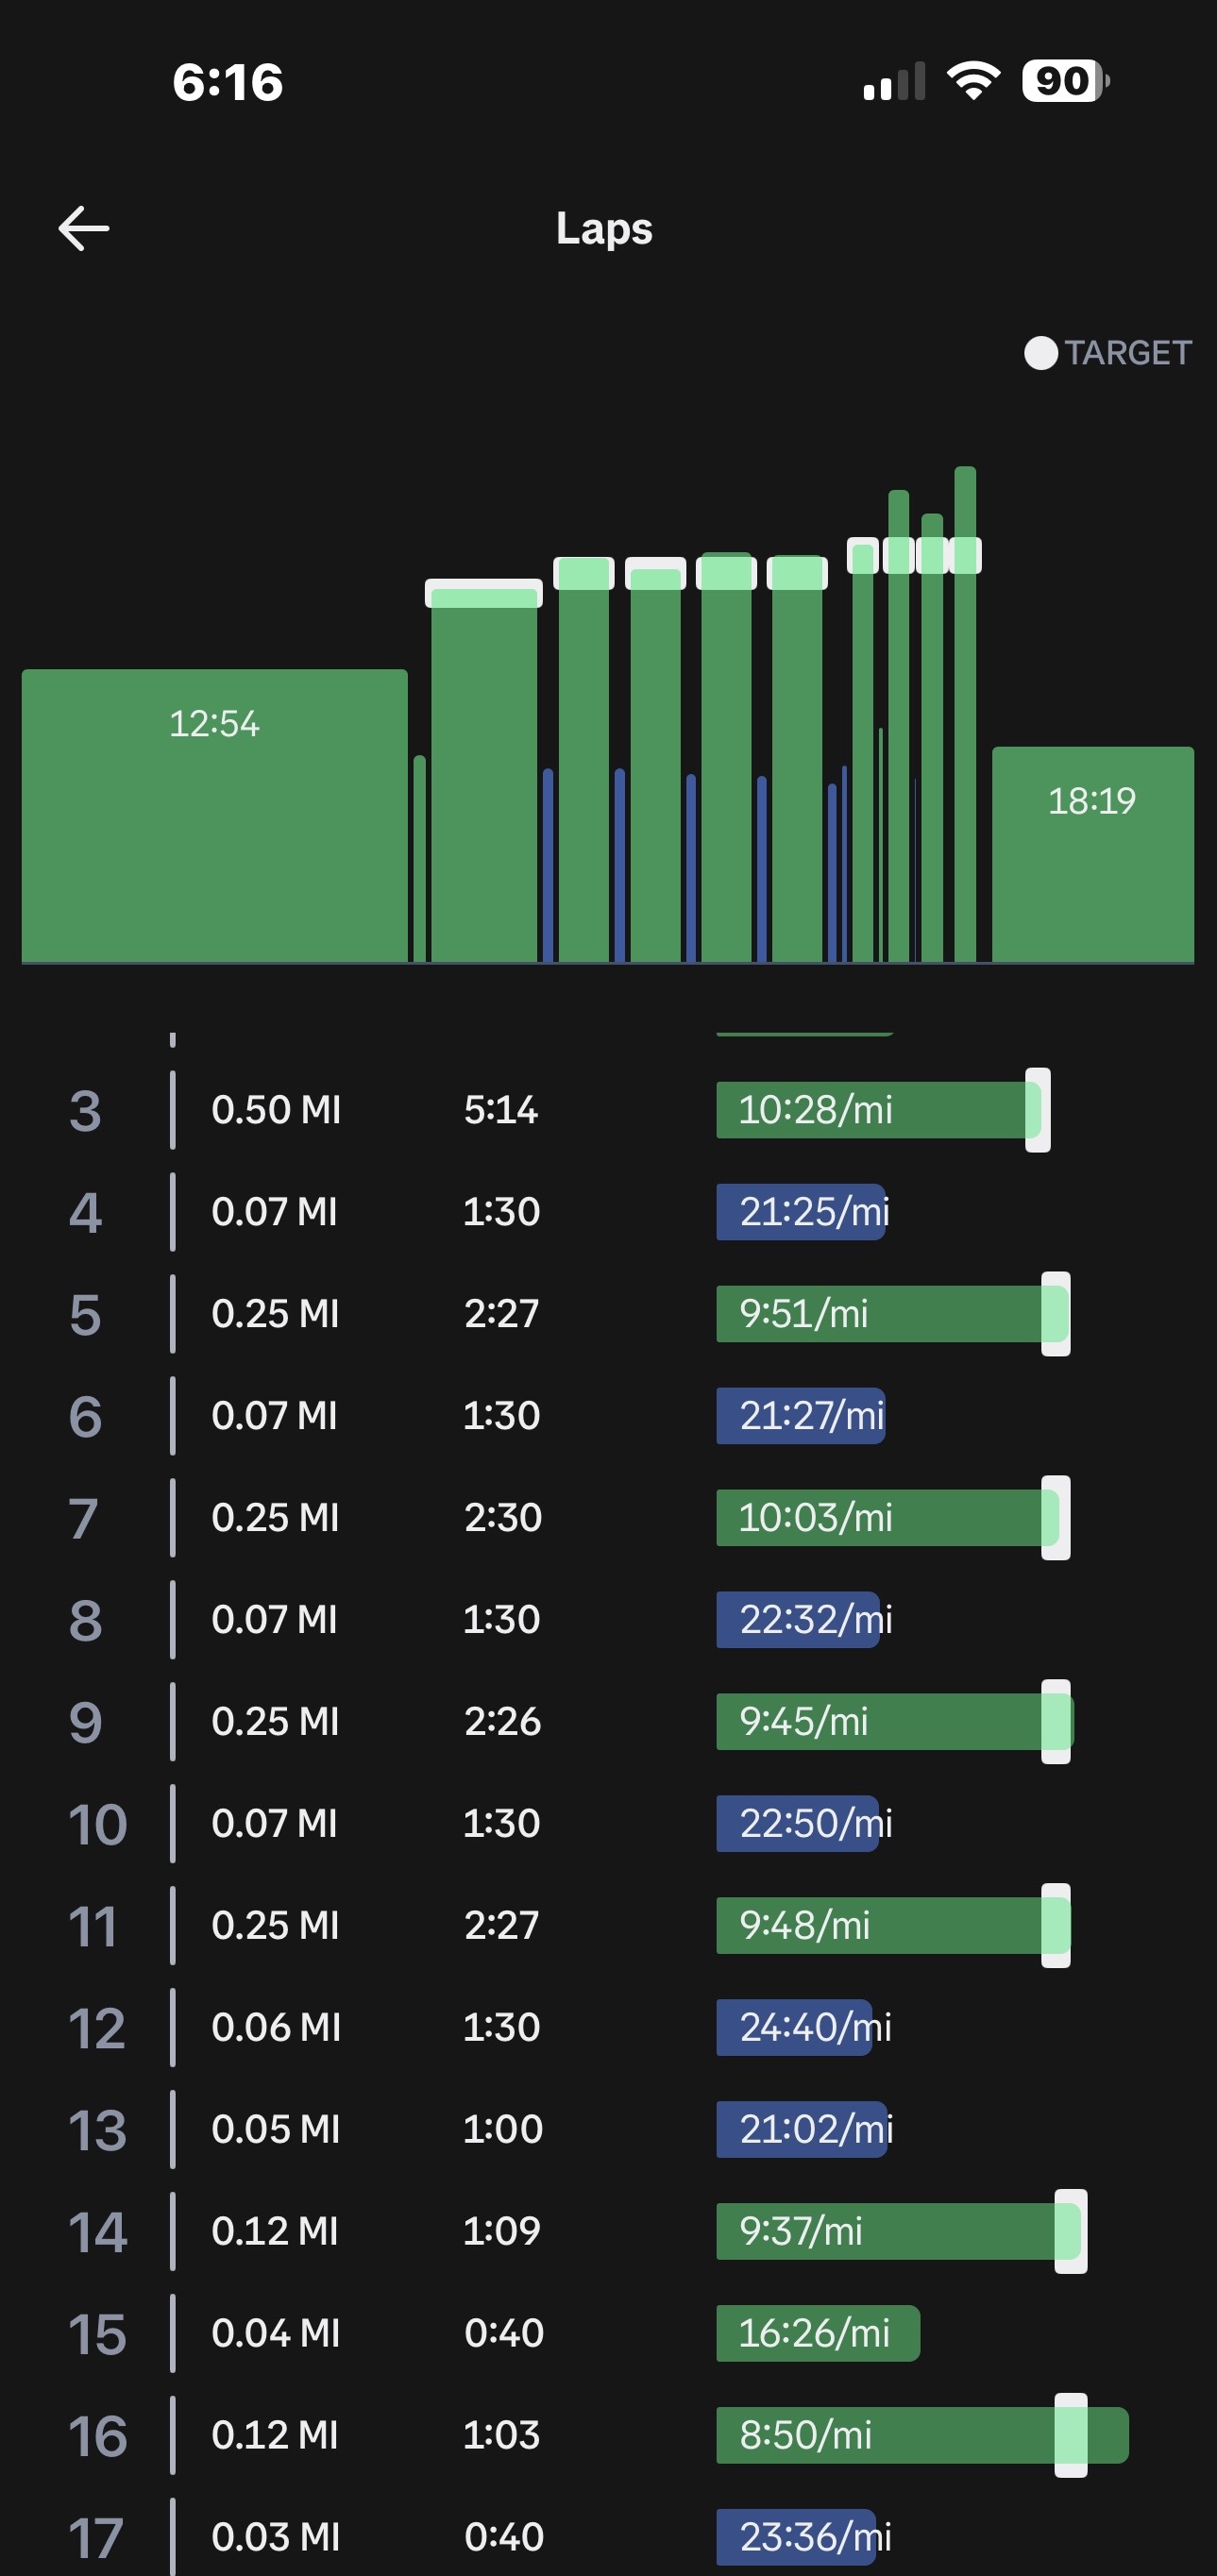
Task: Tap the 10:03/mi pace bar
Action: (x=878, y=1518)
